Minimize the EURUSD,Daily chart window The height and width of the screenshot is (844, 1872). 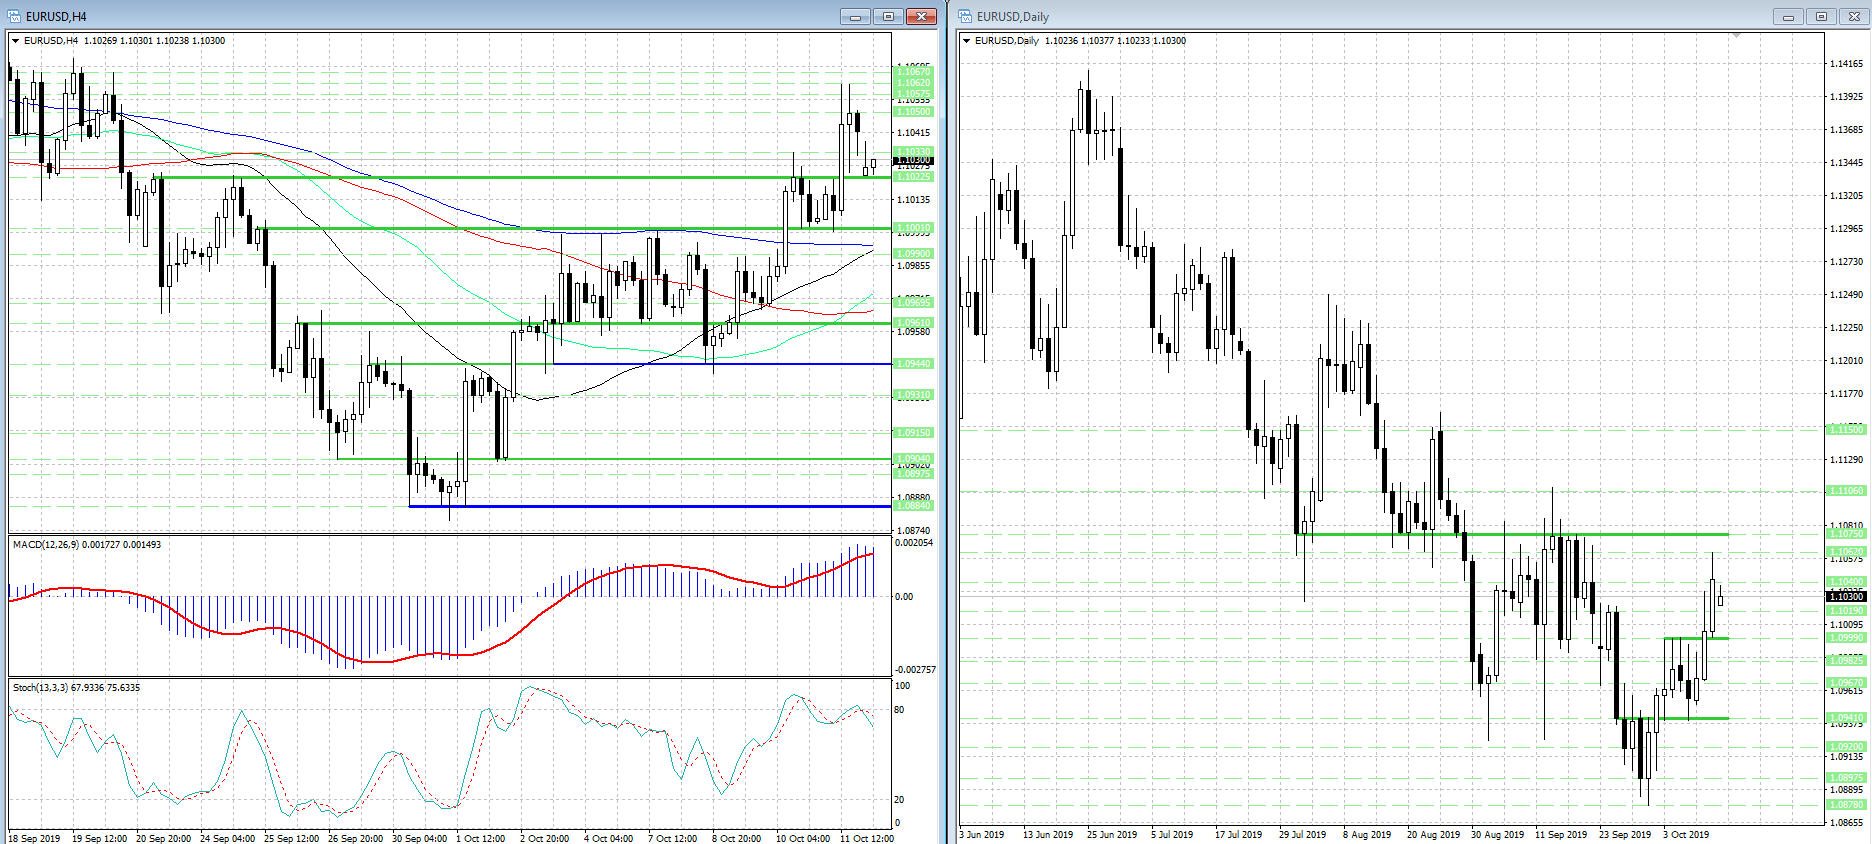coord(1788,16)
